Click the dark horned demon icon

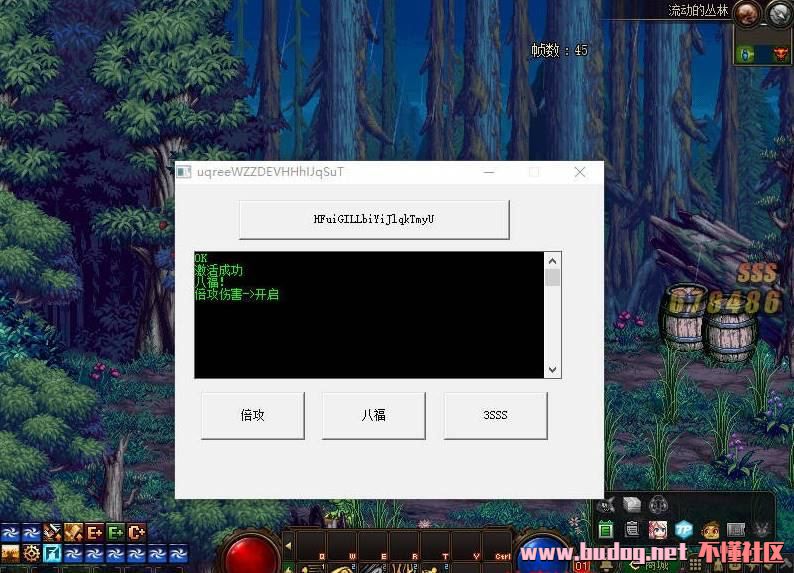pyautogui.click(x=762, y=529)
